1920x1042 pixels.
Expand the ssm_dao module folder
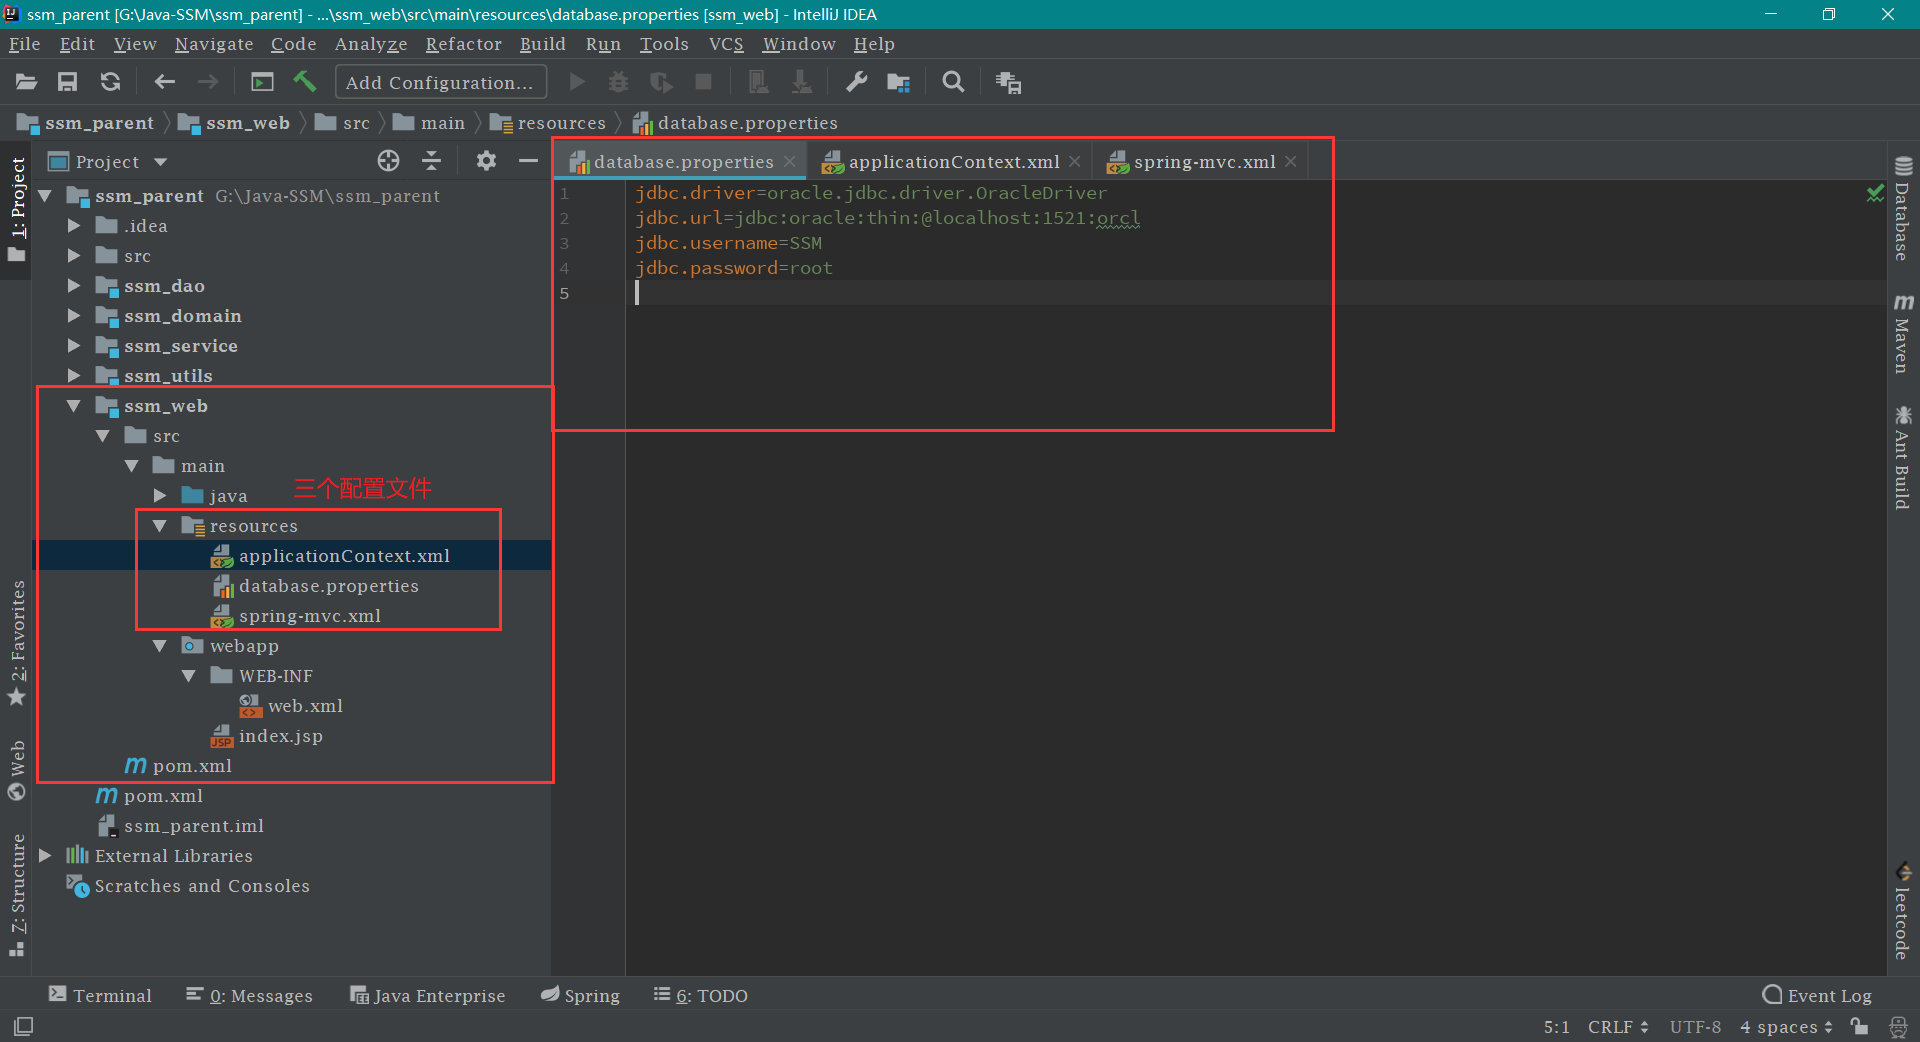coord(74,286)
